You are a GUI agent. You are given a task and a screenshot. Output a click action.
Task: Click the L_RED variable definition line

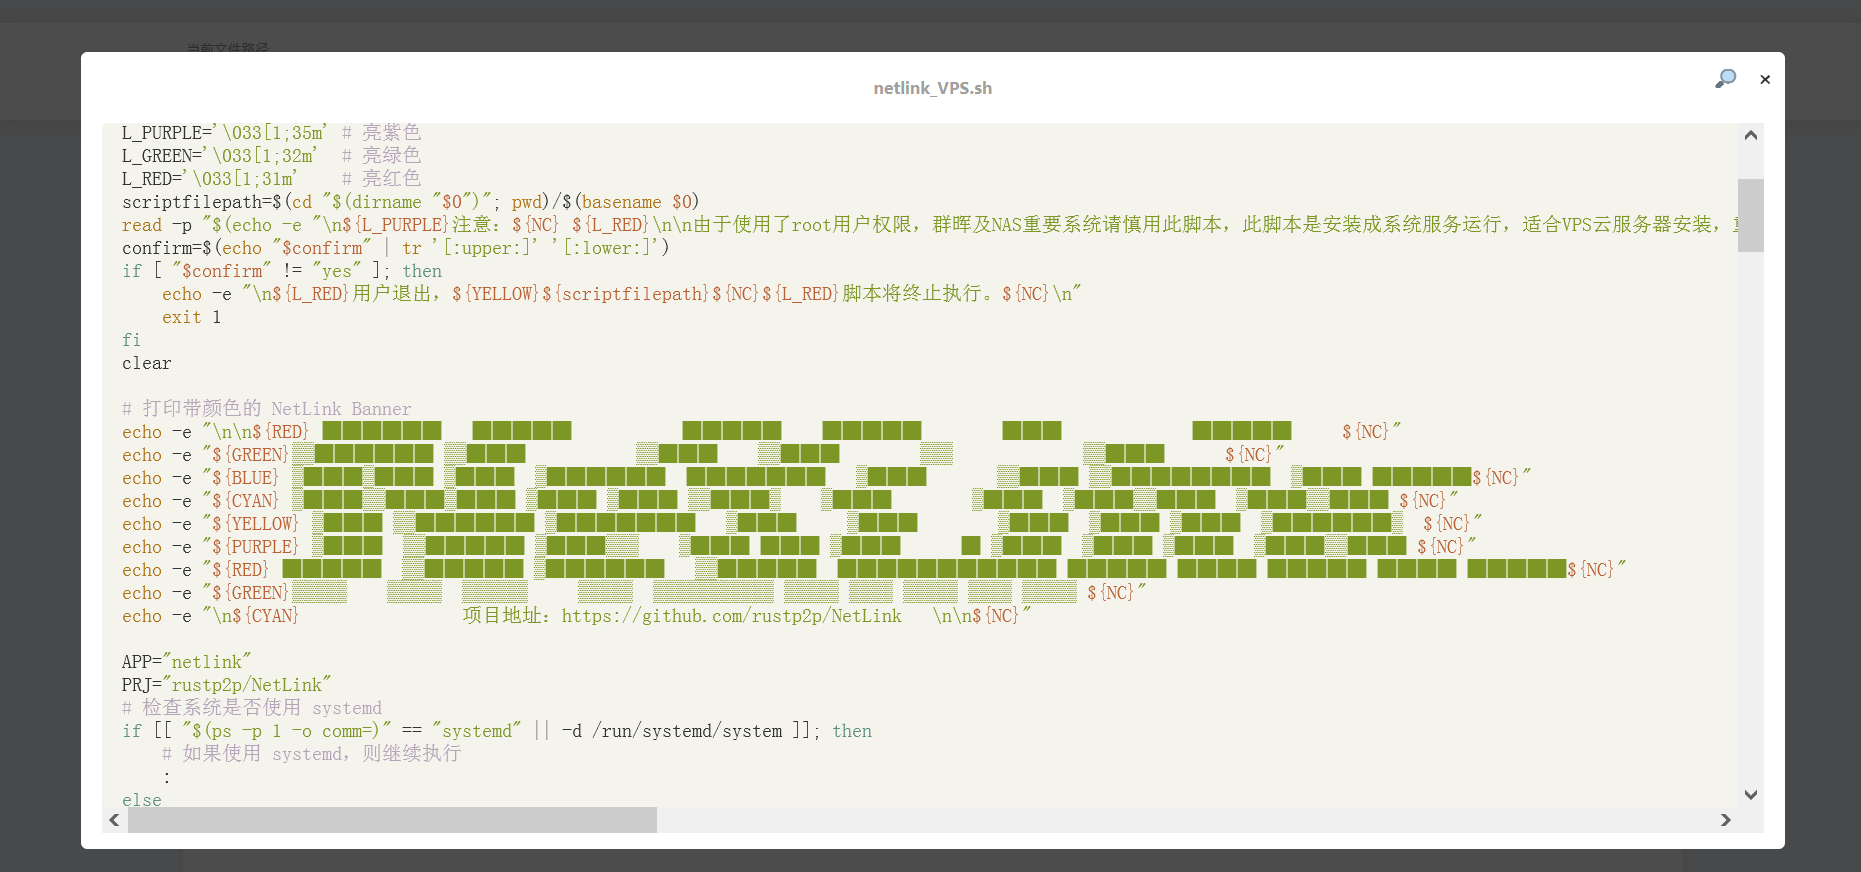pos(271,179)
